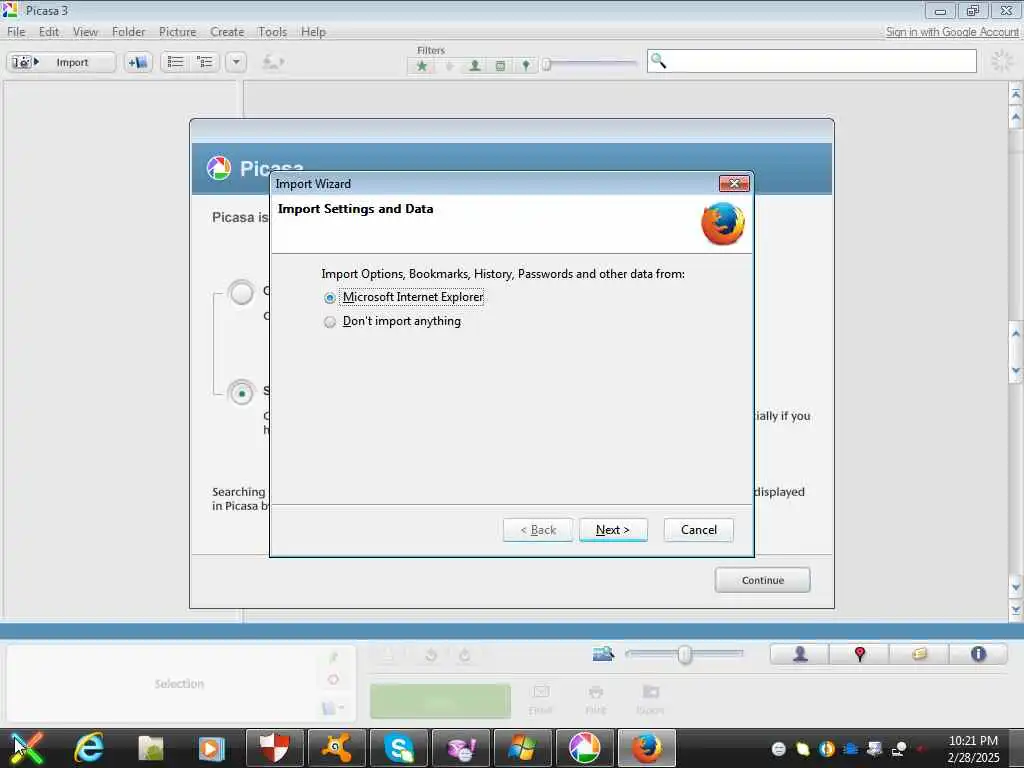
Task: Show the Tags panel
Action: [919, 654]
